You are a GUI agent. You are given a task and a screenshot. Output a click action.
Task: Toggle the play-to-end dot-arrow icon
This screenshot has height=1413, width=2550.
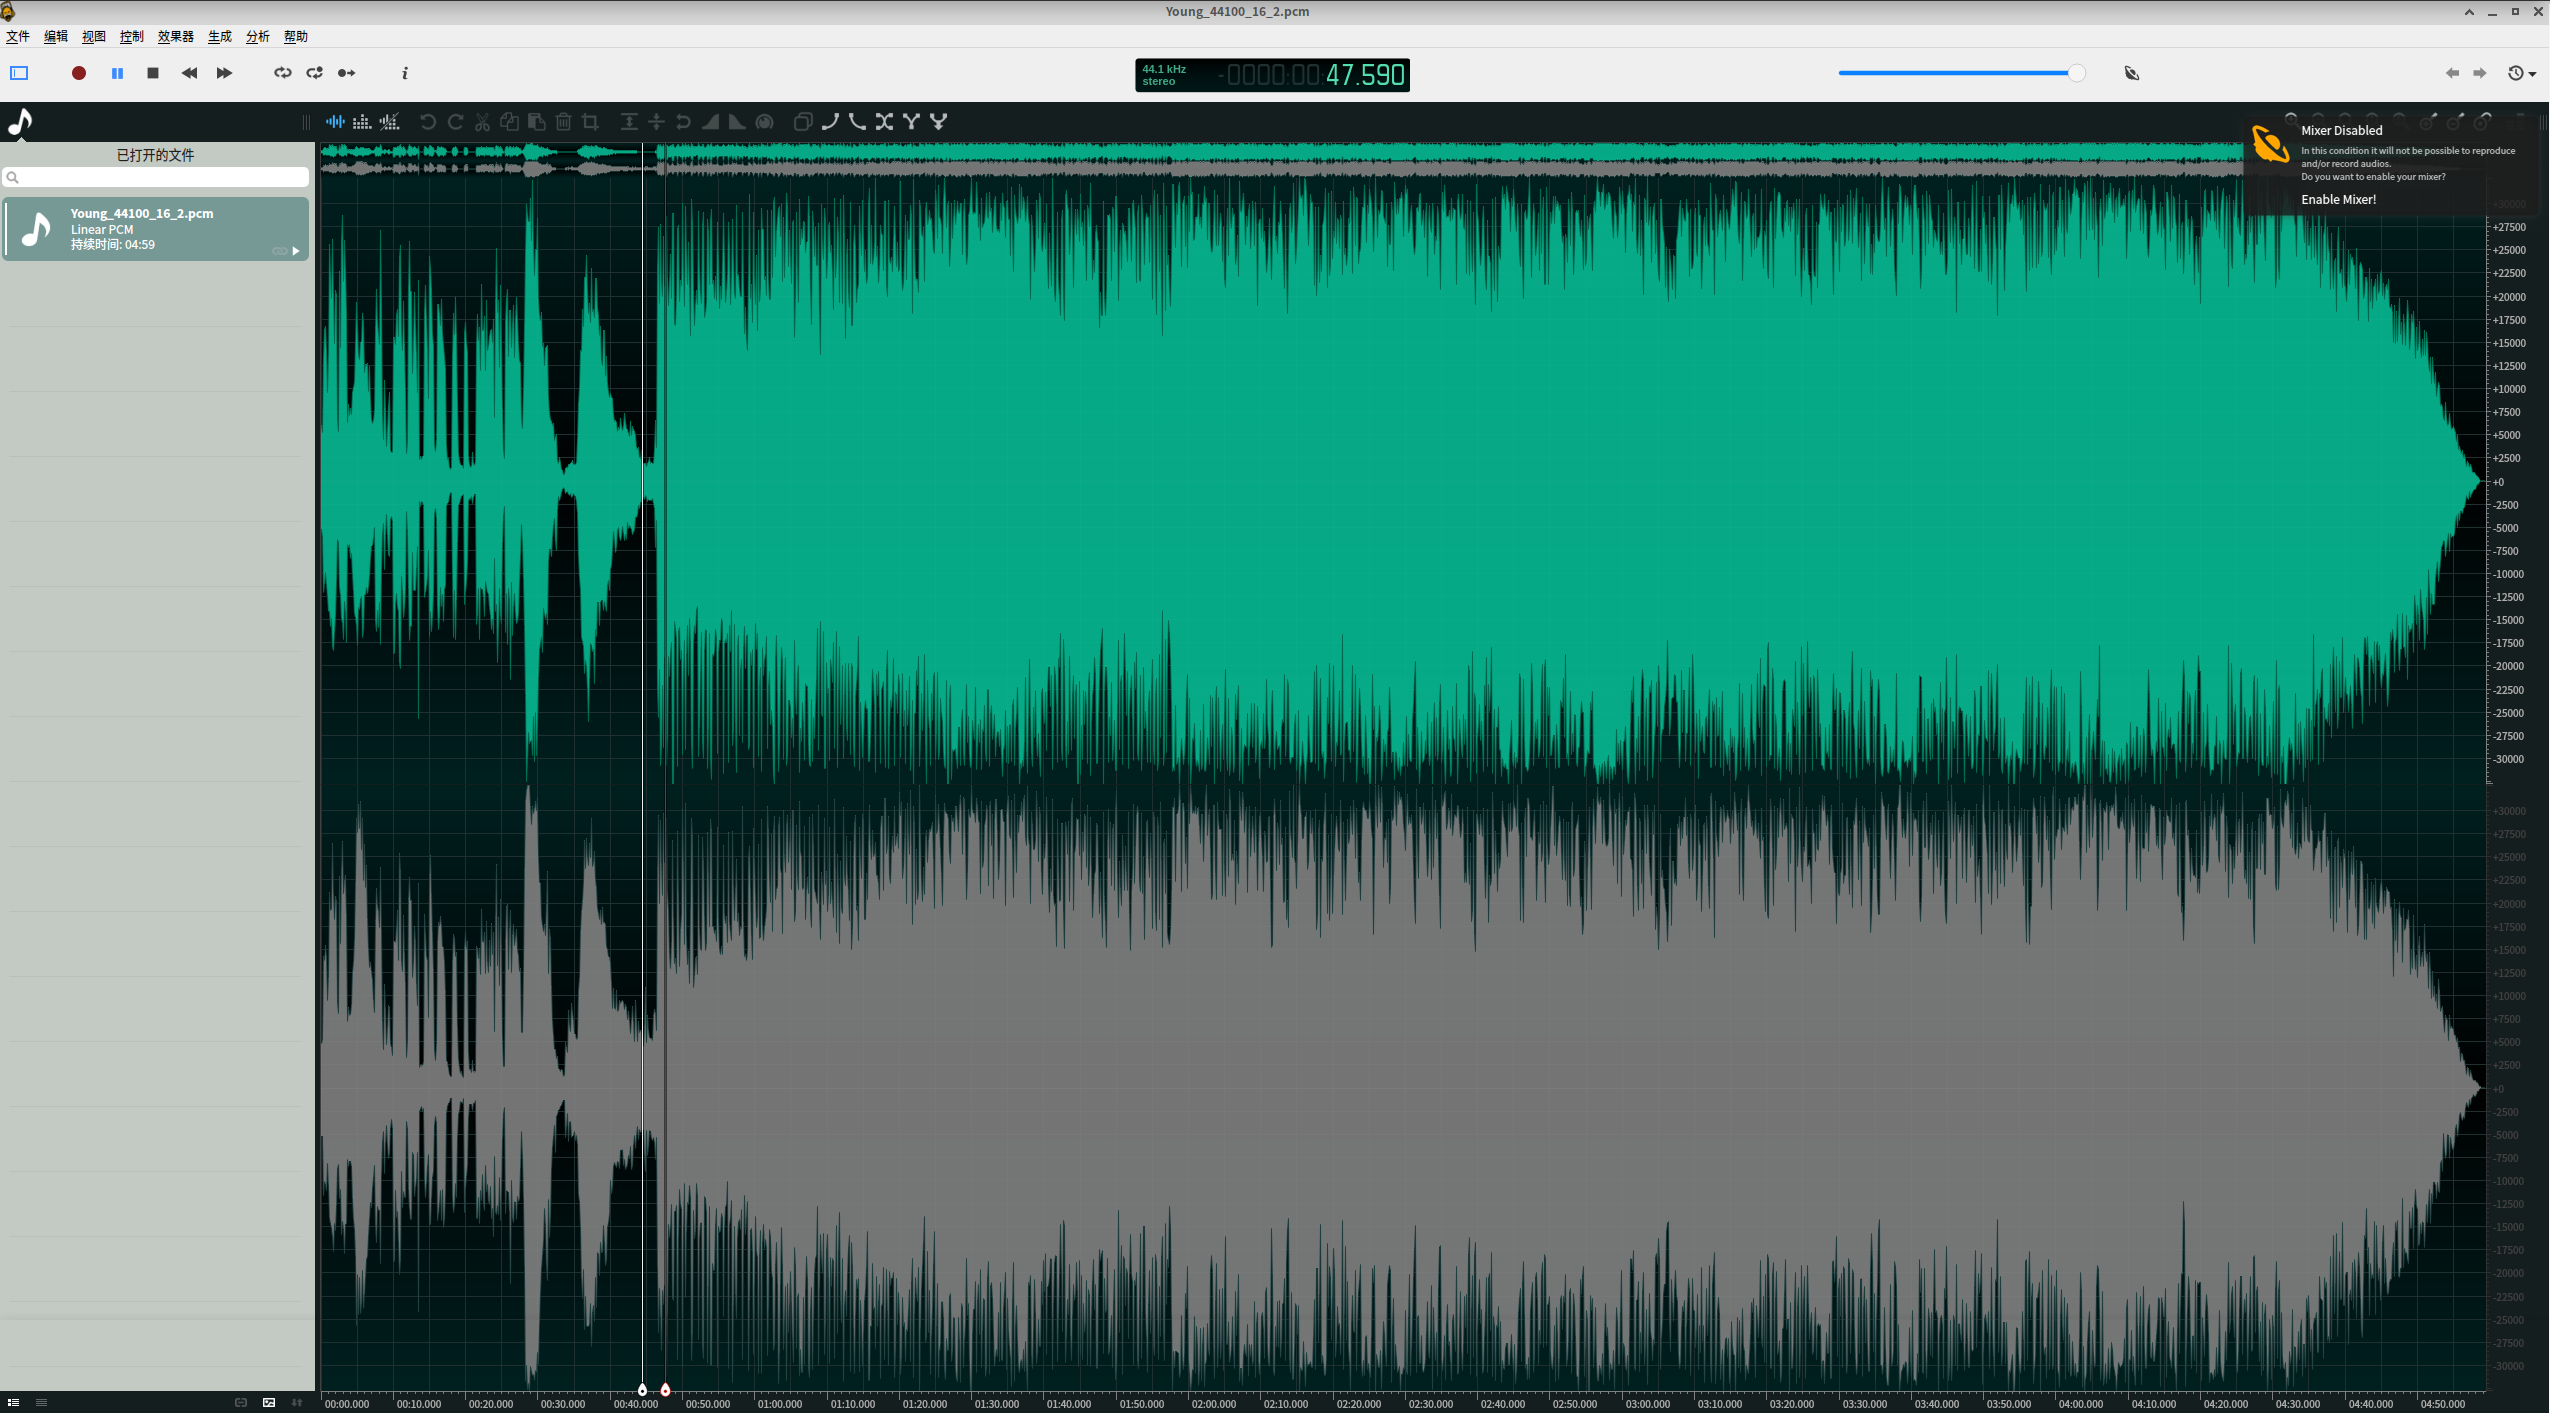[x=346, y=73]
